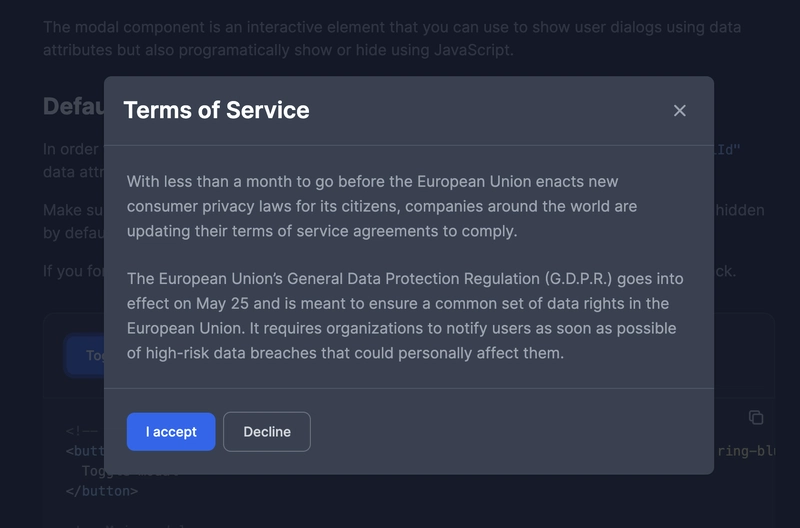Click the partially hidden Toggle modal button
800x528 pixels.
point(85,355)
